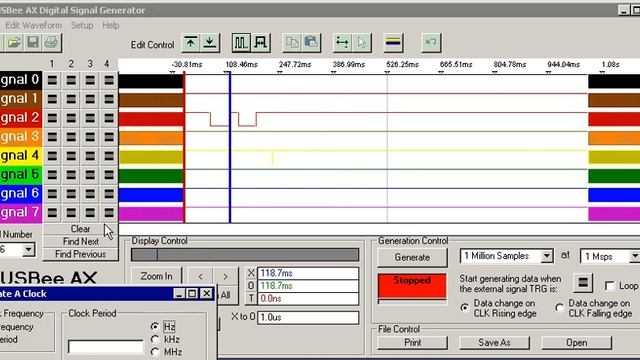Select the MHz clock period unit
This screenshot has height=360, width=640.
pyautogui.click(x=155, y=351)
